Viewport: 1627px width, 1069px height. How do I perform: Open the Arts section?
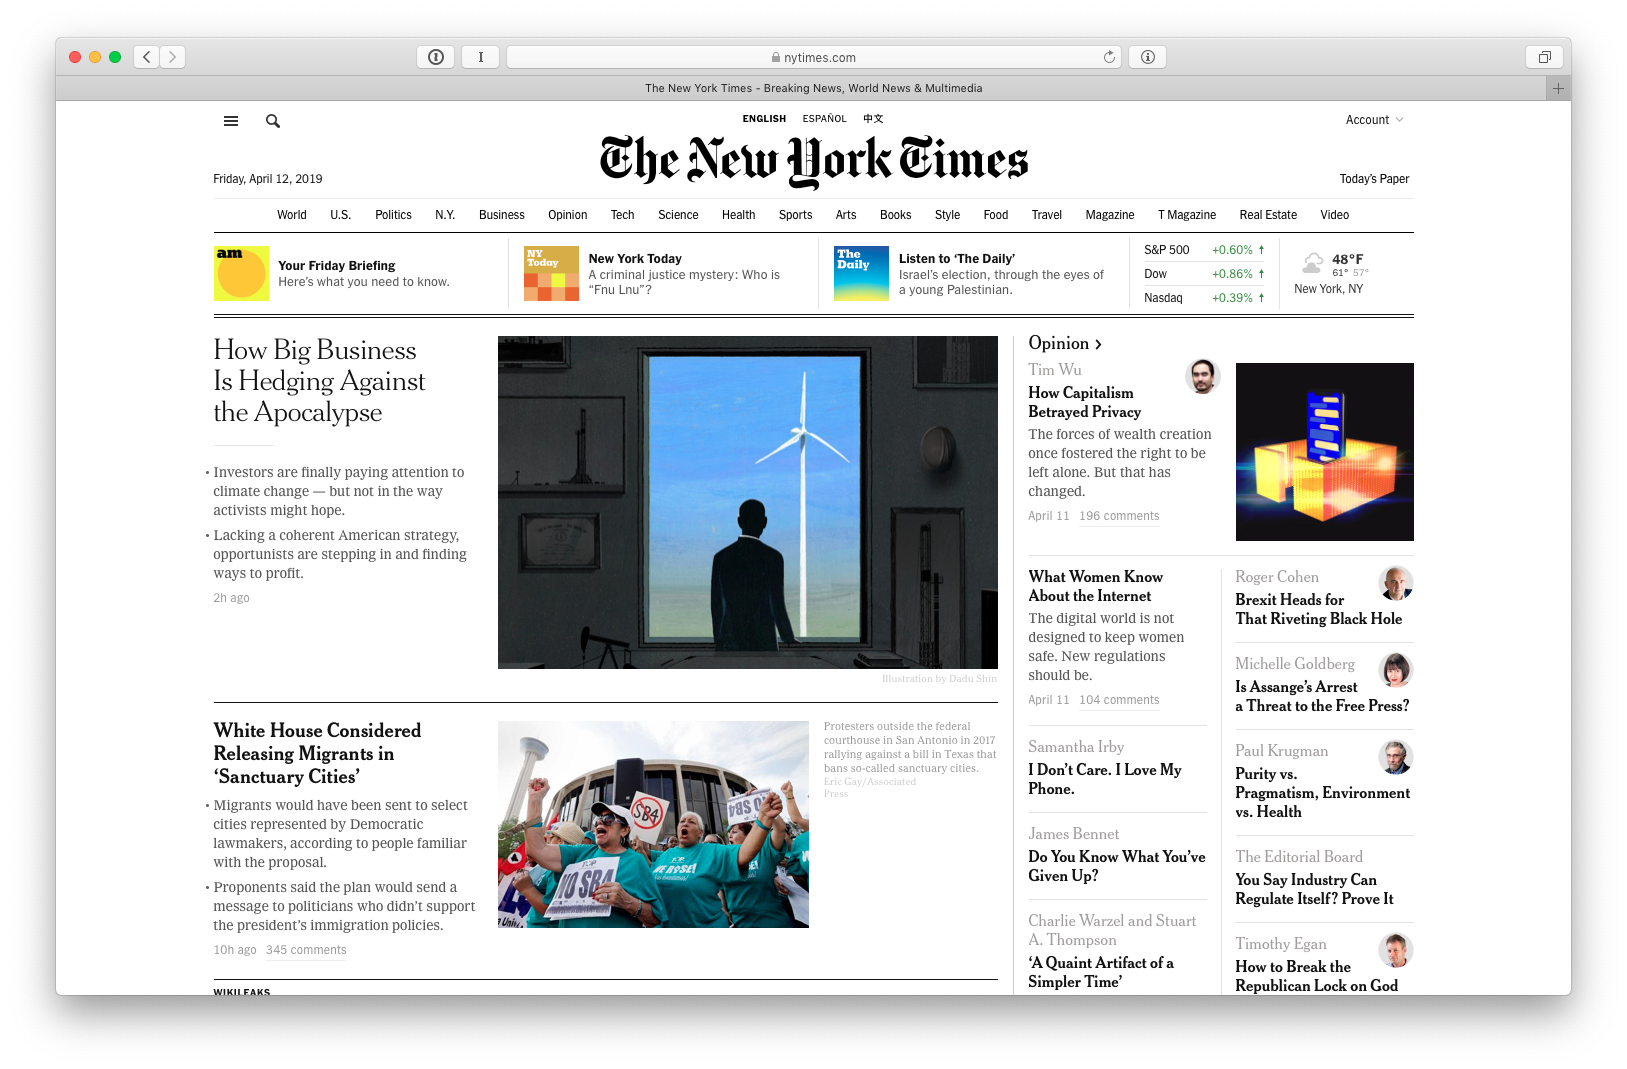[846, 215]
